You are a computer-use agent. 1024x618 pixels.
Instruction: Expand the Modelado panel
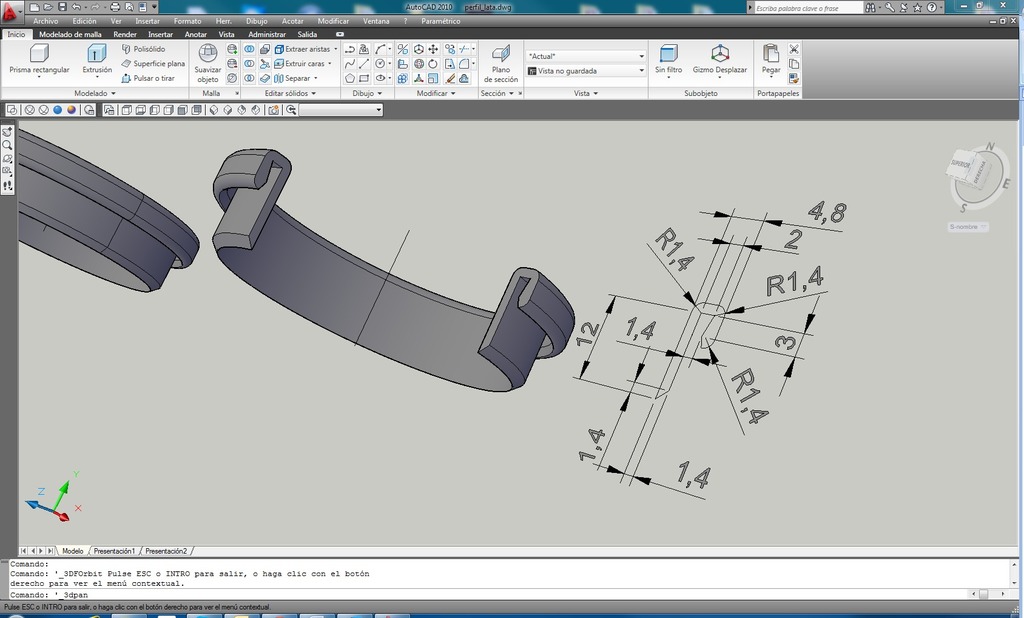point(96,93)
